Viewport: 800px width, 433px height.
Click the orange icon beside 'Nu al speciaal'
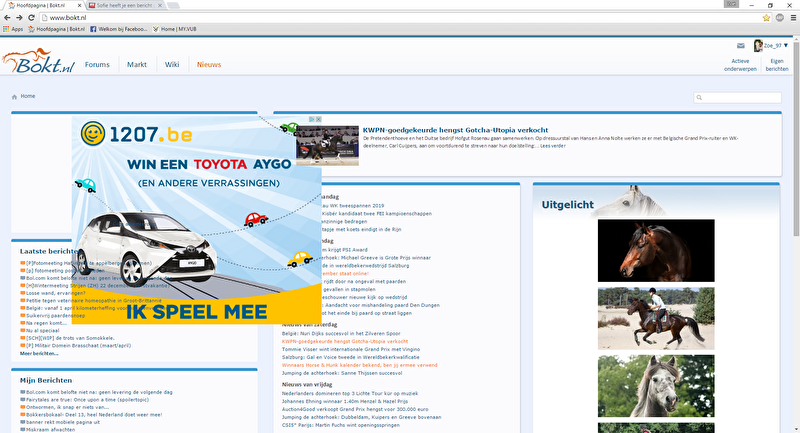click(x=22, y=330)
